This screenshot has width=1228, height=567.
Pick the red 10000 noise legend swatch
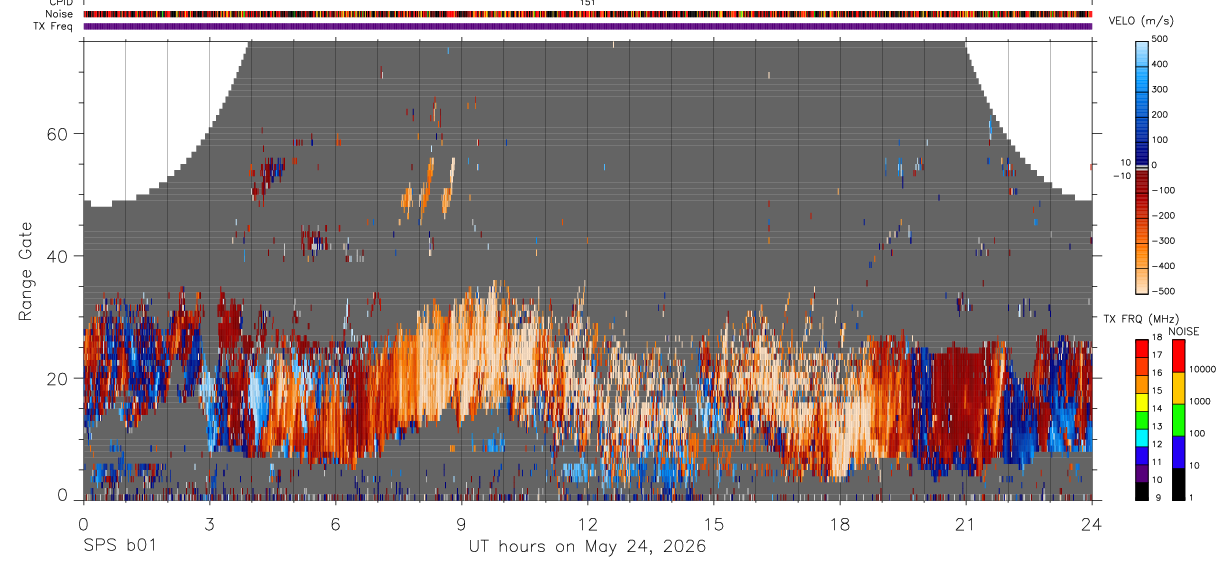coord(1177,356)
